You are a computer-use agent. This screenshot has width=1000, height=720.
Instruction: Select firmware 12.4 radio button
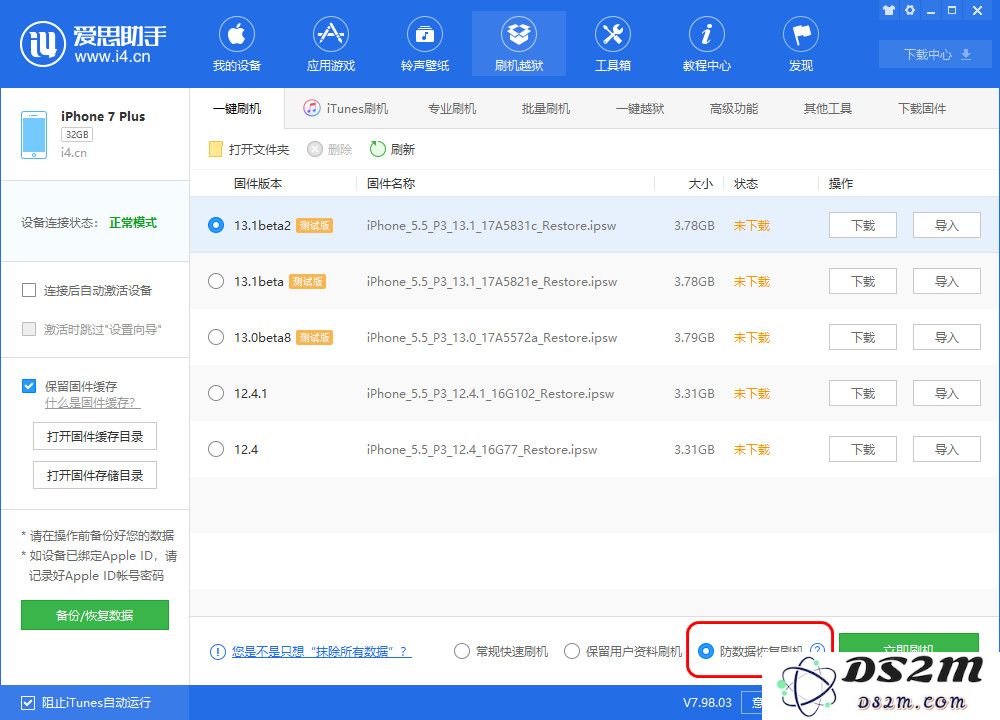pyautogui.click(x=216, y=450)
